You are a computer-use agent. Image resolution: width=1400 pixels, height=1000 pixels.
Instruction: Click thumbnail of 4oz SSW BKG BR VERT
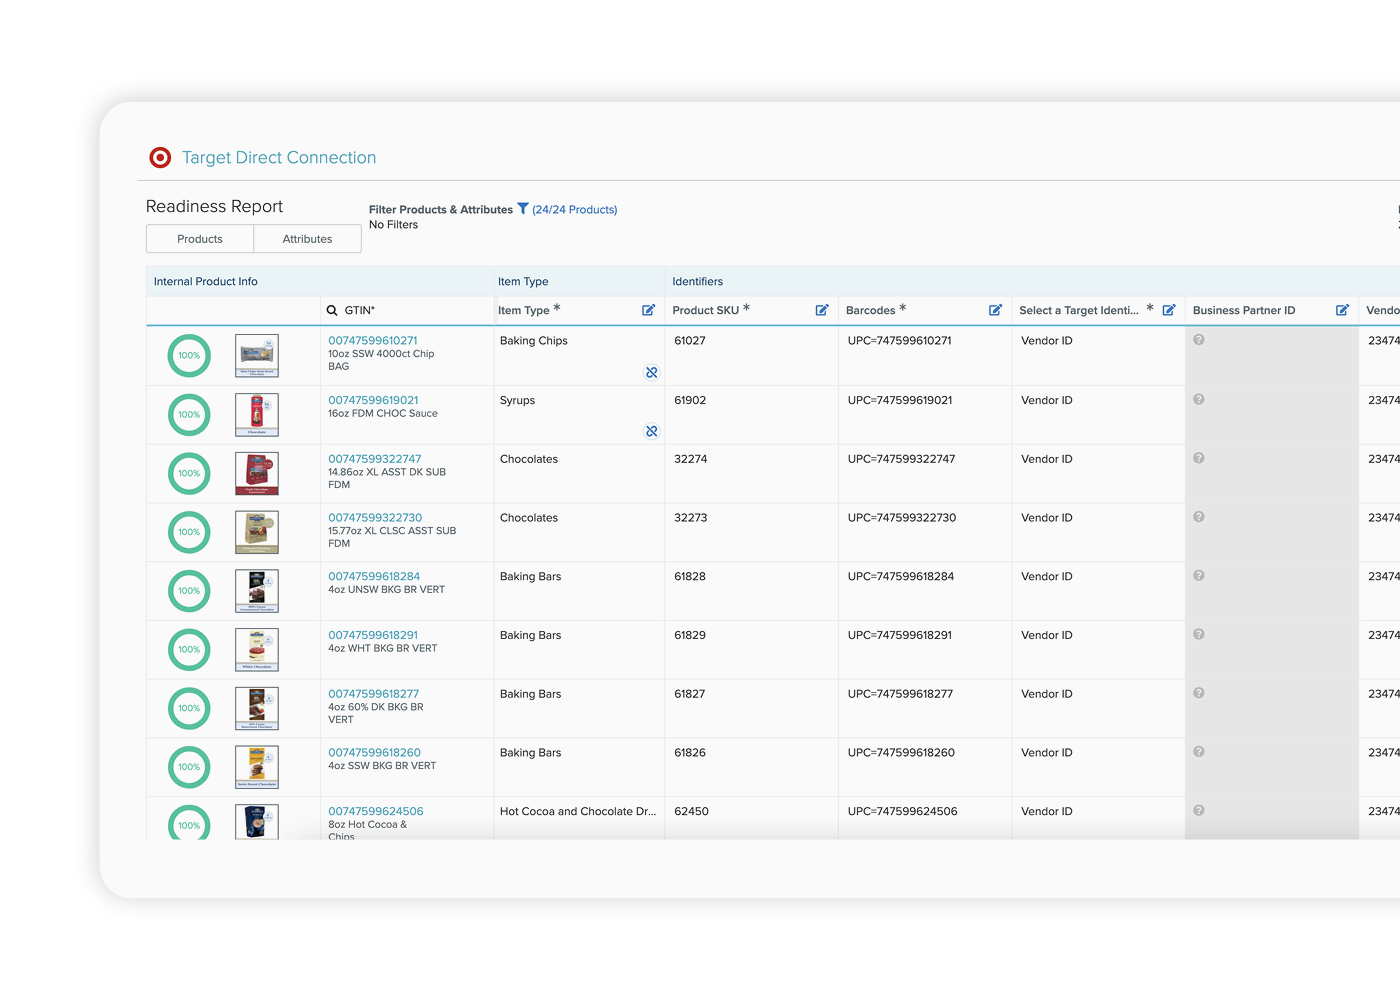(x=257, y=767)
